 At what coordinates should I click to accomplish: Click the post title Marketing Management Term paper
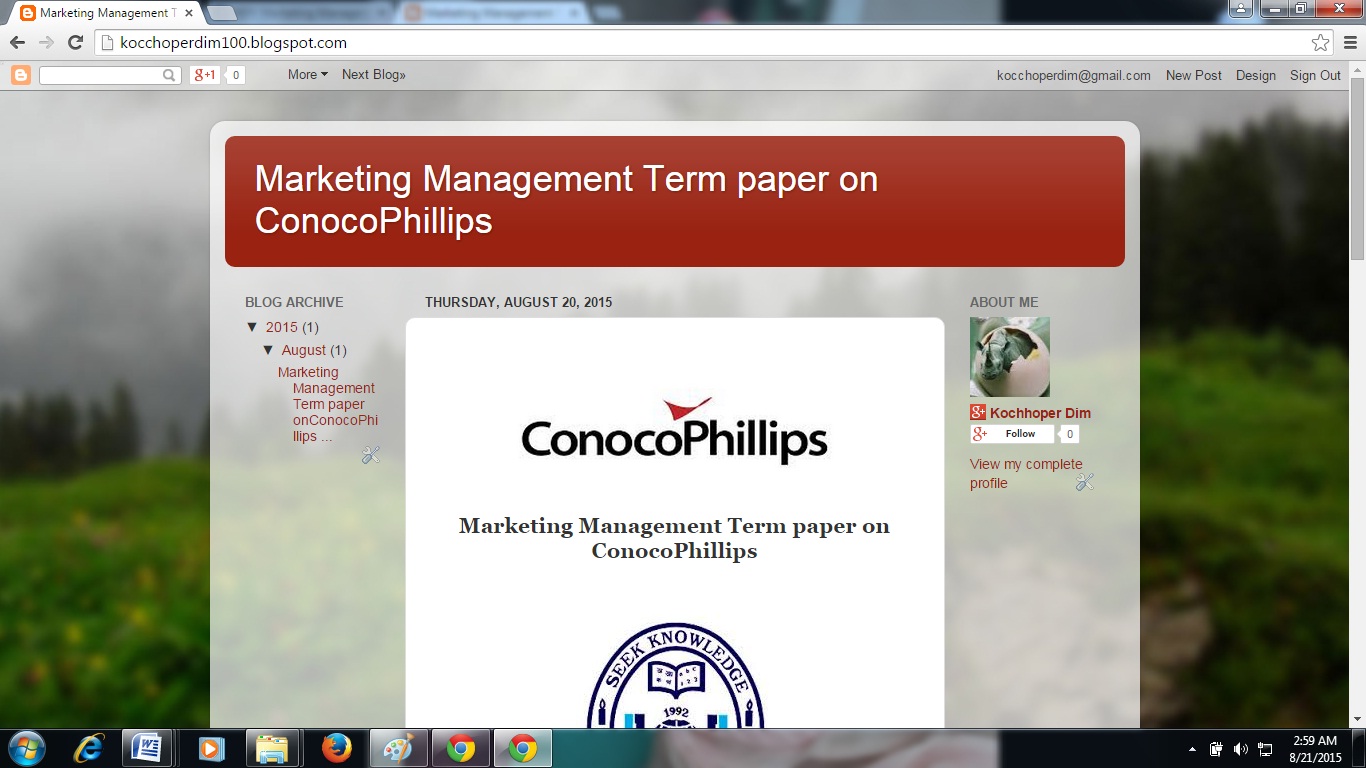674,538
